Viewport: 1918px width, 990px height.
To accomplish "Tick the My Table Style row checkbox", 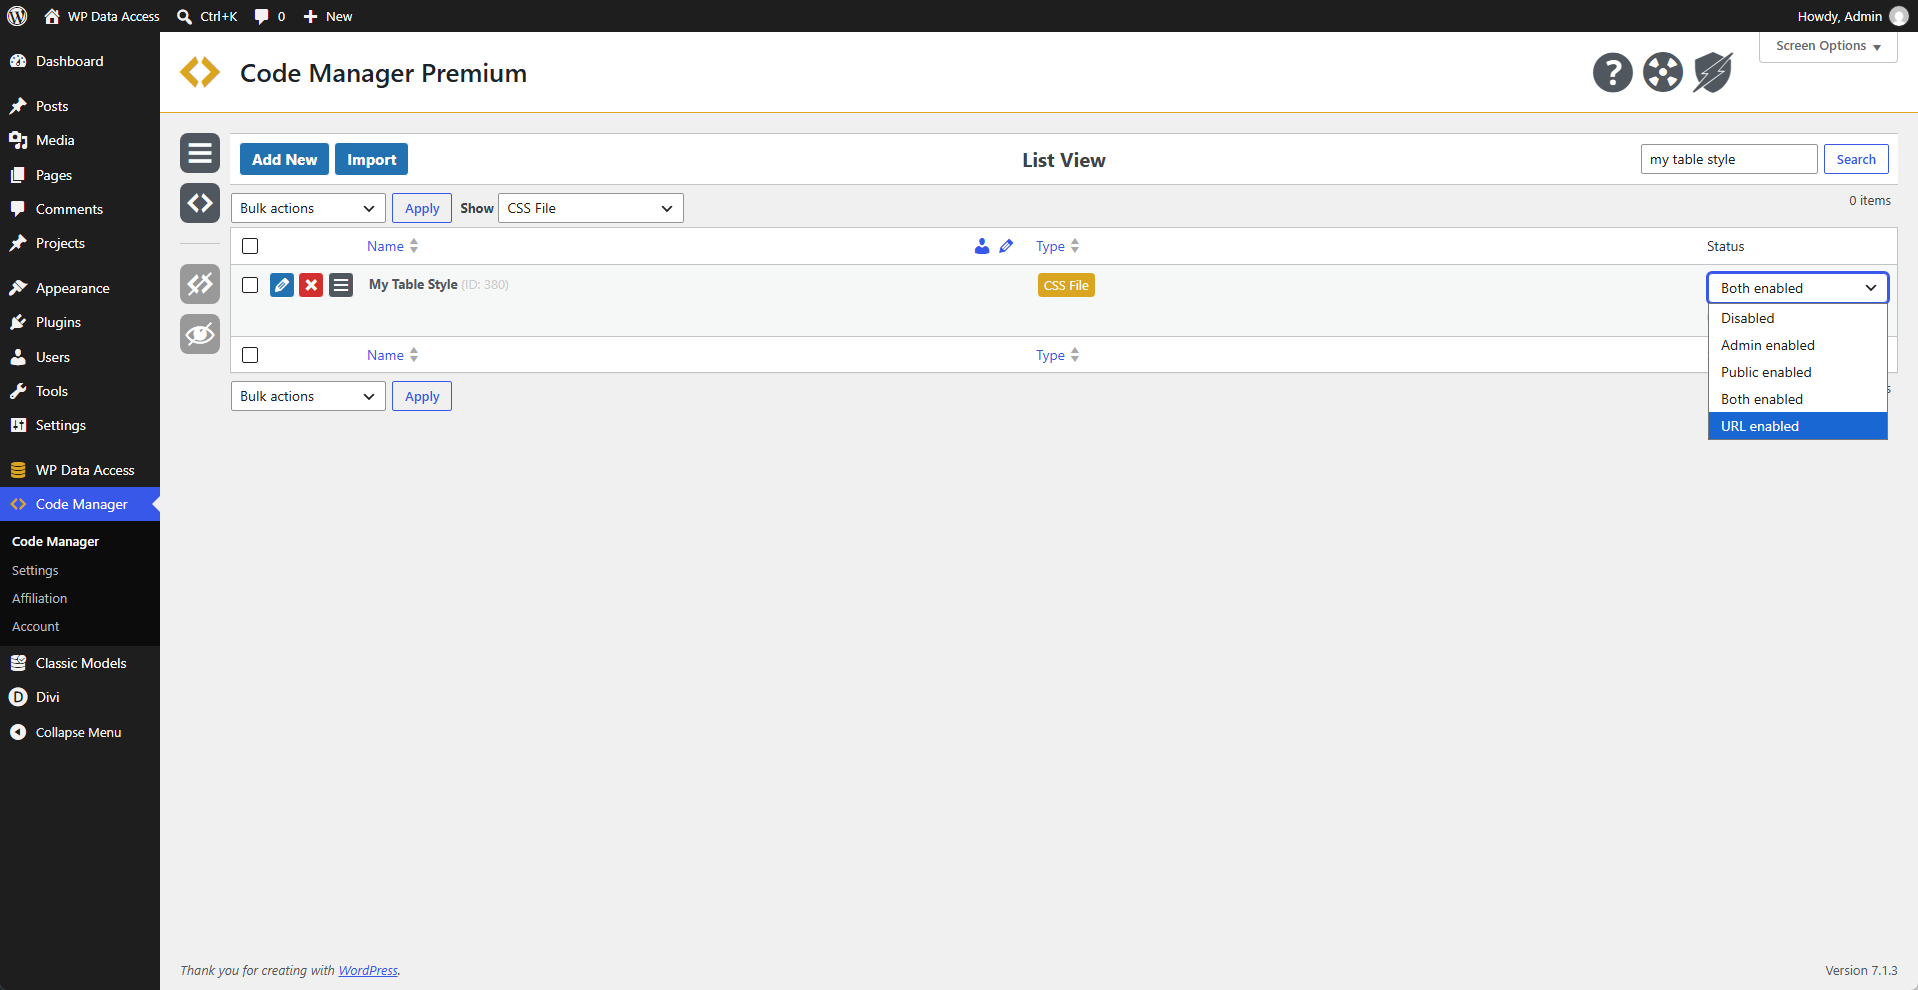I will [250, 285].
